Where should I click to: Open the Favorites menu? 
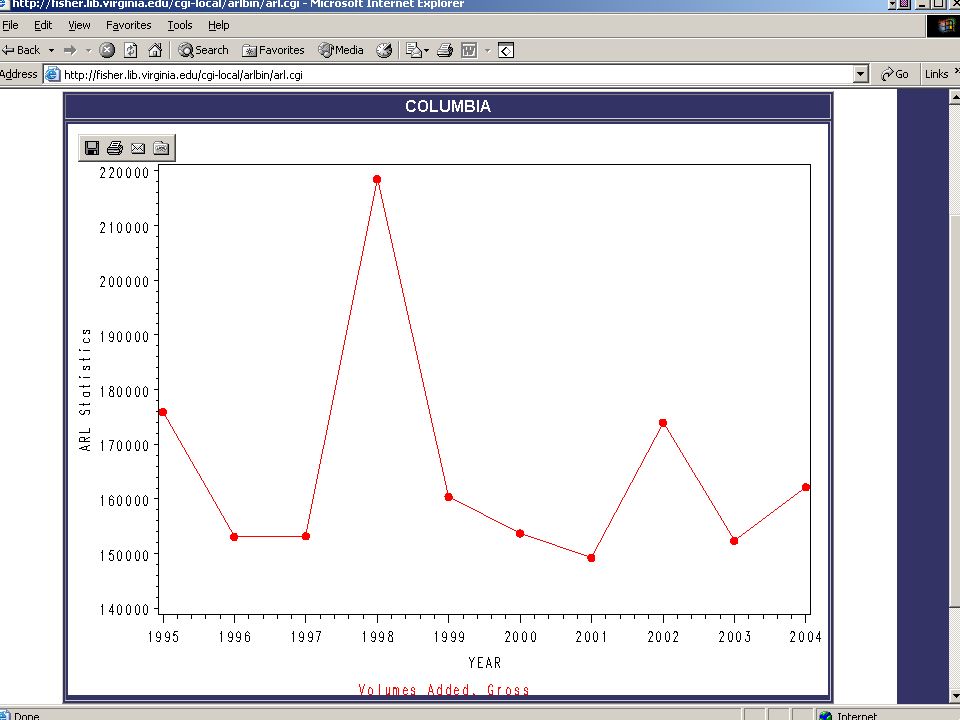pos(129,25)
